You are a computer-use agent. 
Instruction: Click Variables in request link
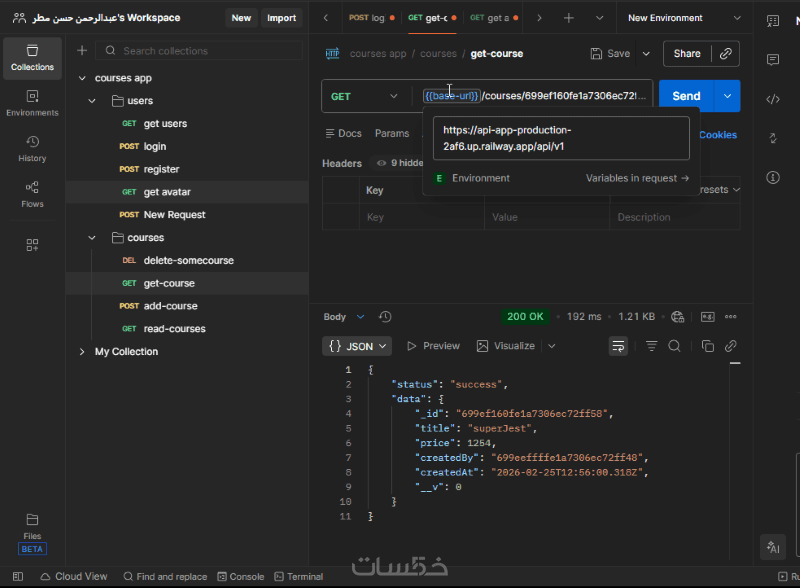click(637, 178)
